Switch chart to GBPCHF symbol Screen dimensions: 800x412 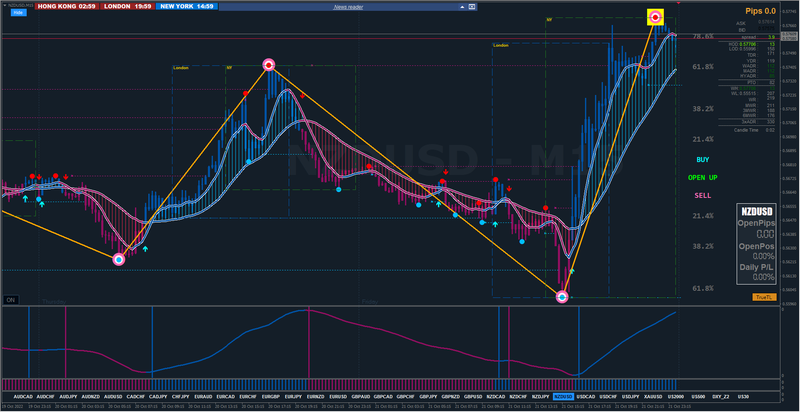click(x=406, y=397)
